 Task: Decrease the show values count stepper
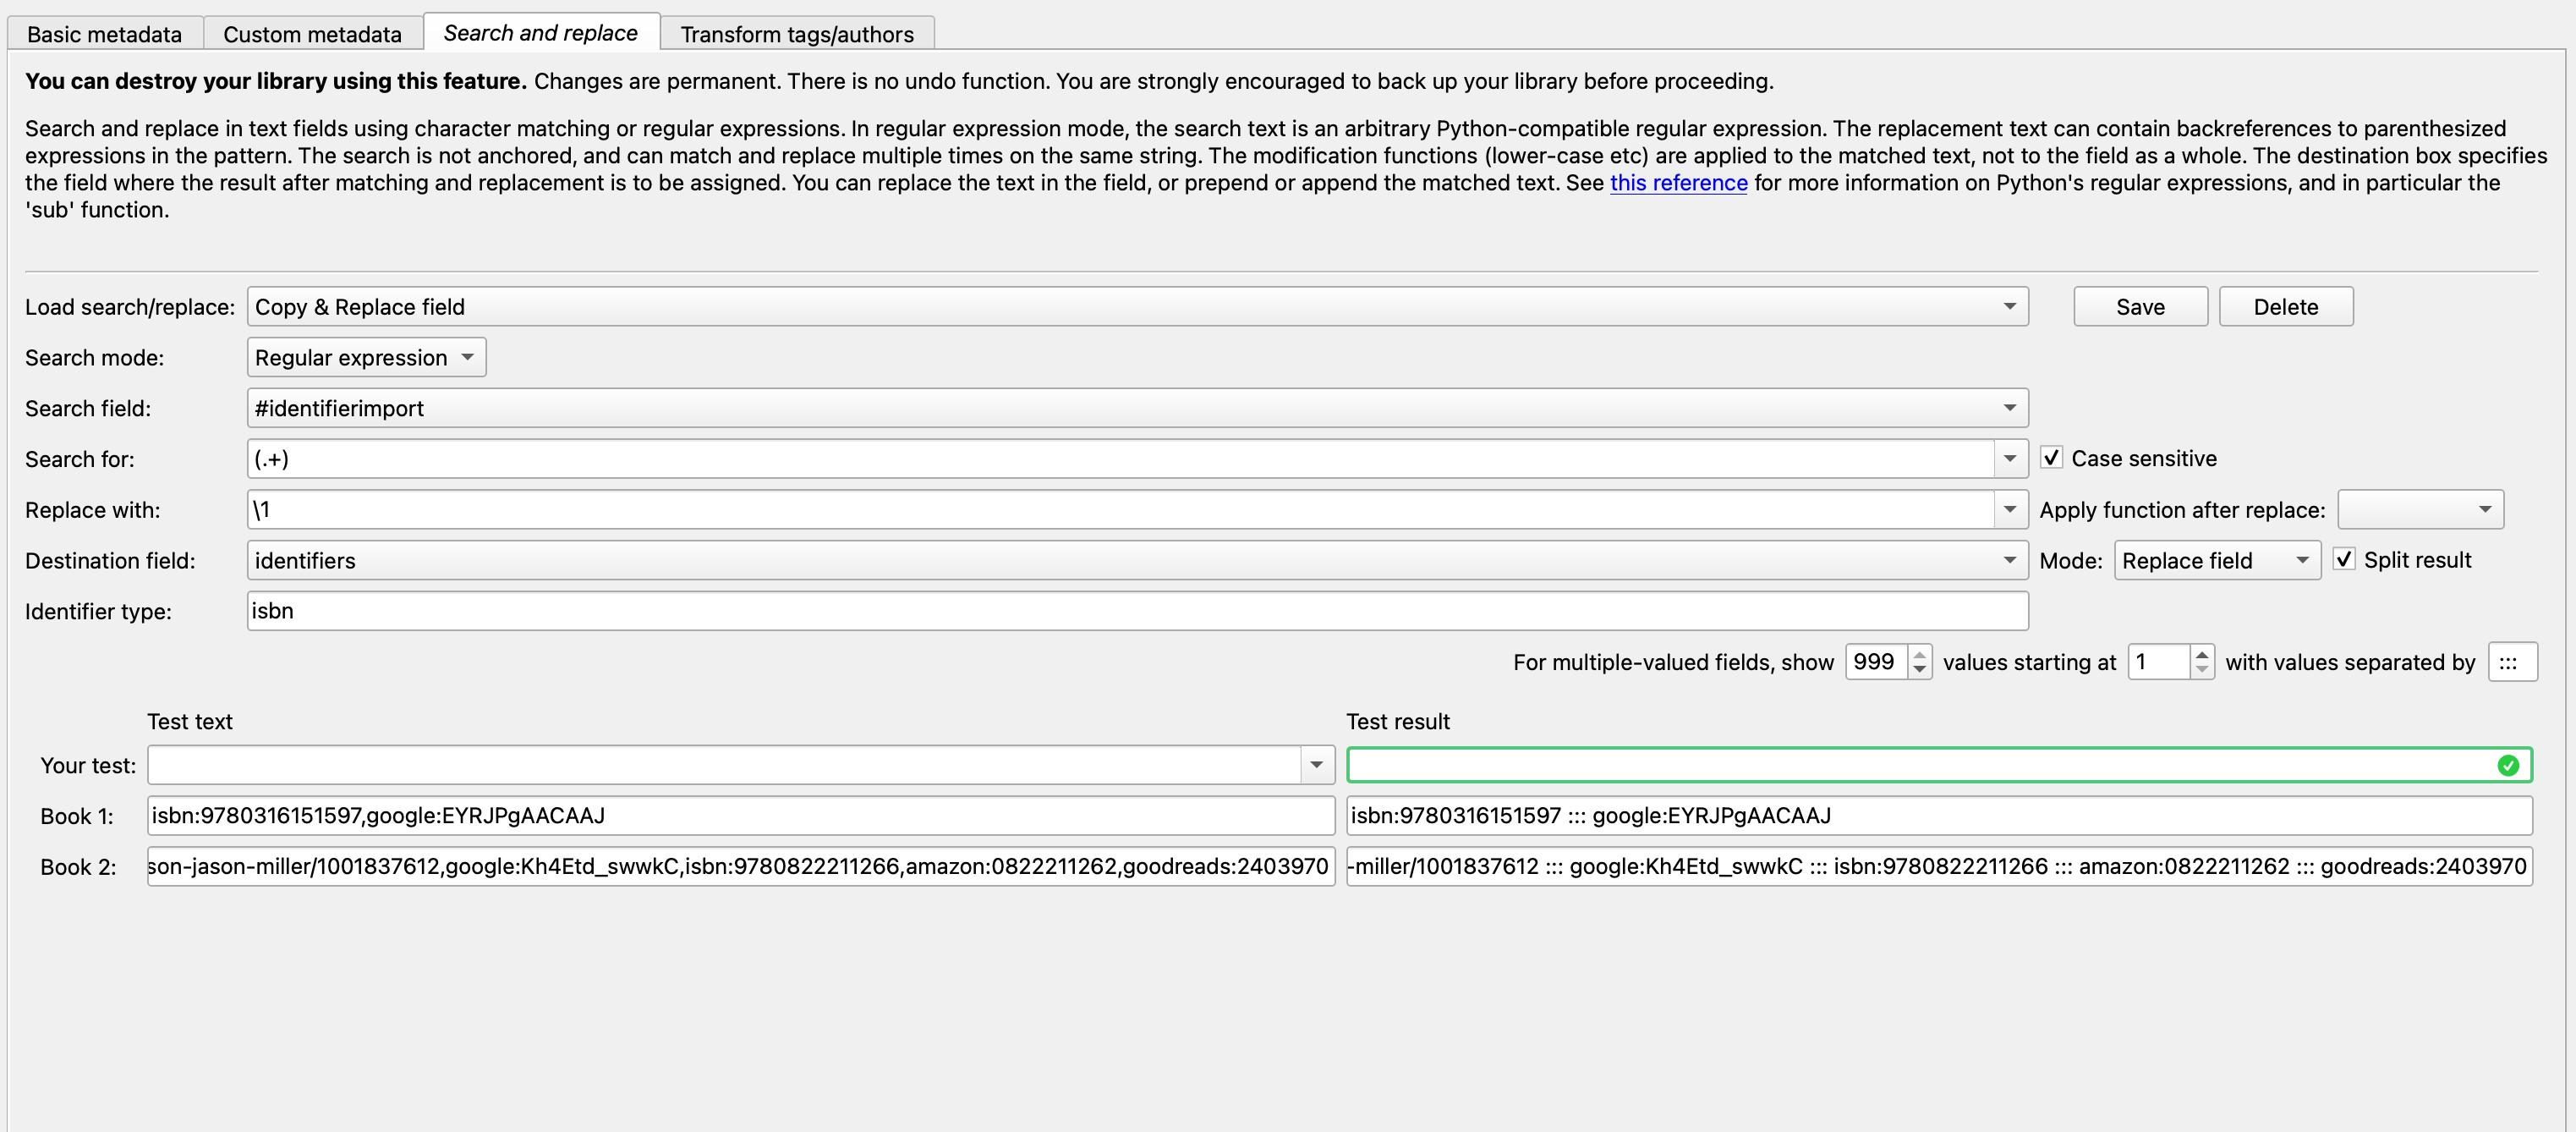(x=1919, y=669)
